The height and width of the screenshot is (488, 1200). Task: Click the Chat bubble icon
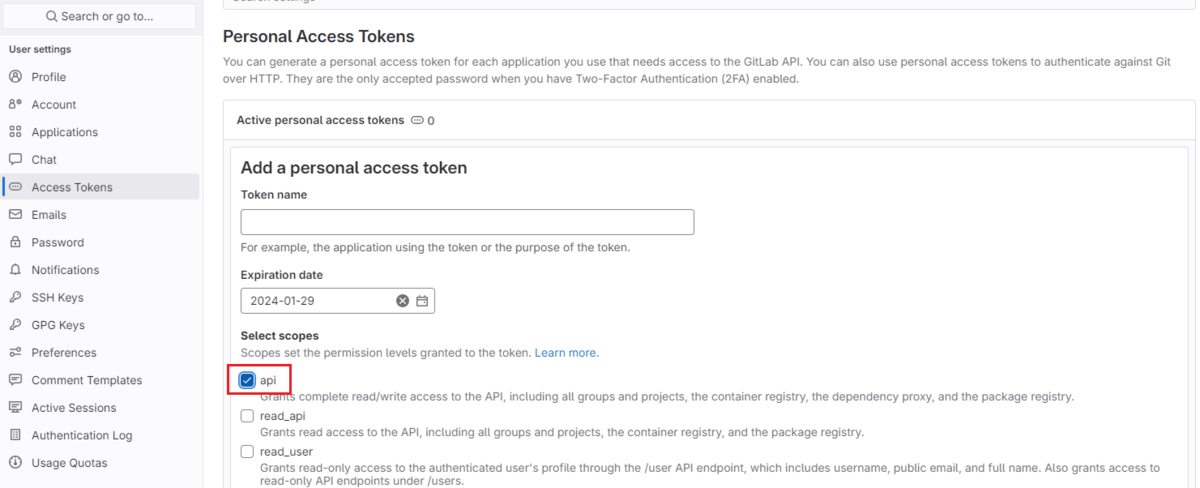[15, 159]
